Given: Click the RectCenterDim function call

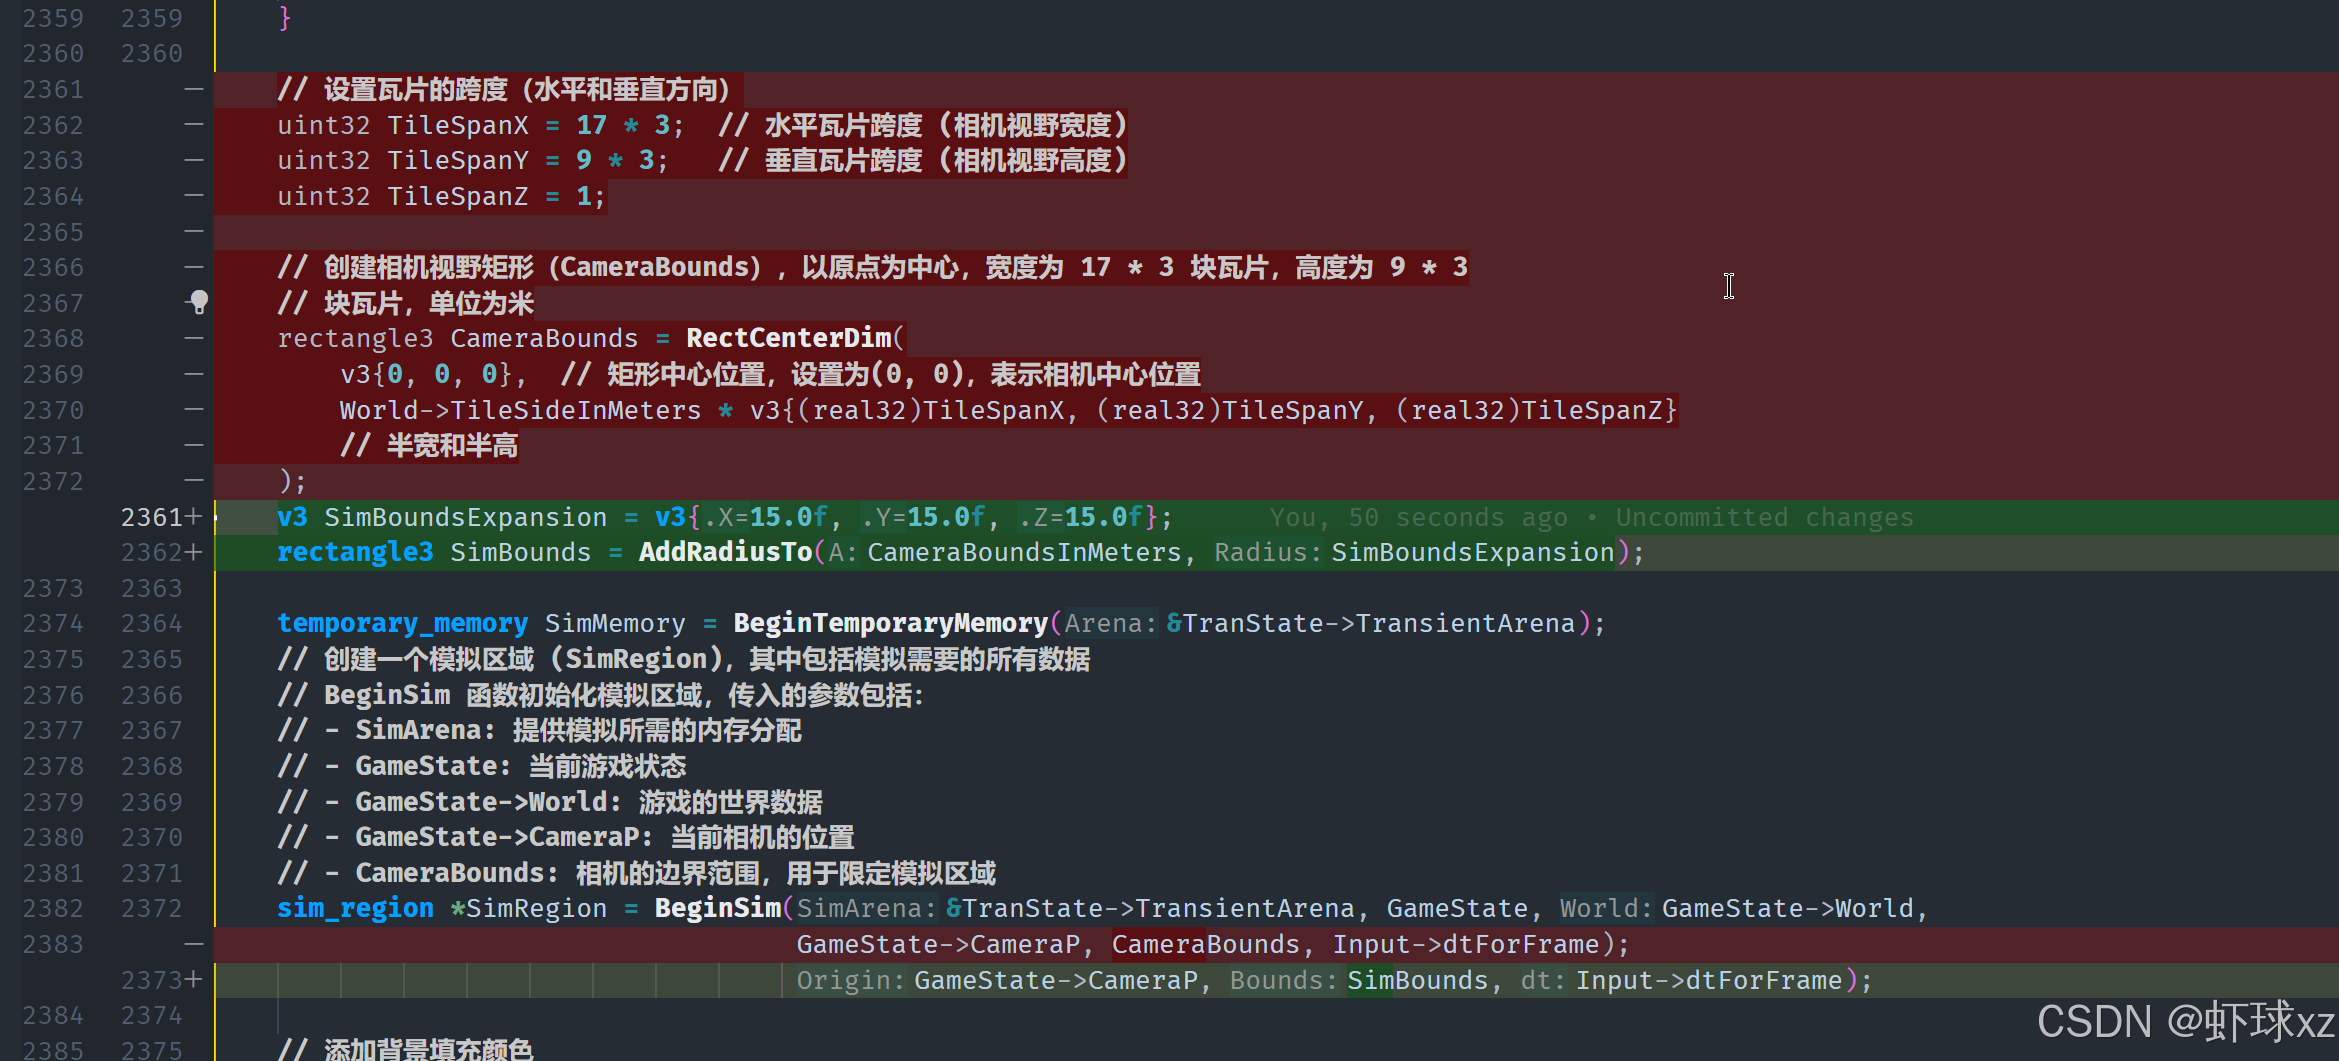Looking at the screenshot, I should pyautogui.click(x=788, y=338).
